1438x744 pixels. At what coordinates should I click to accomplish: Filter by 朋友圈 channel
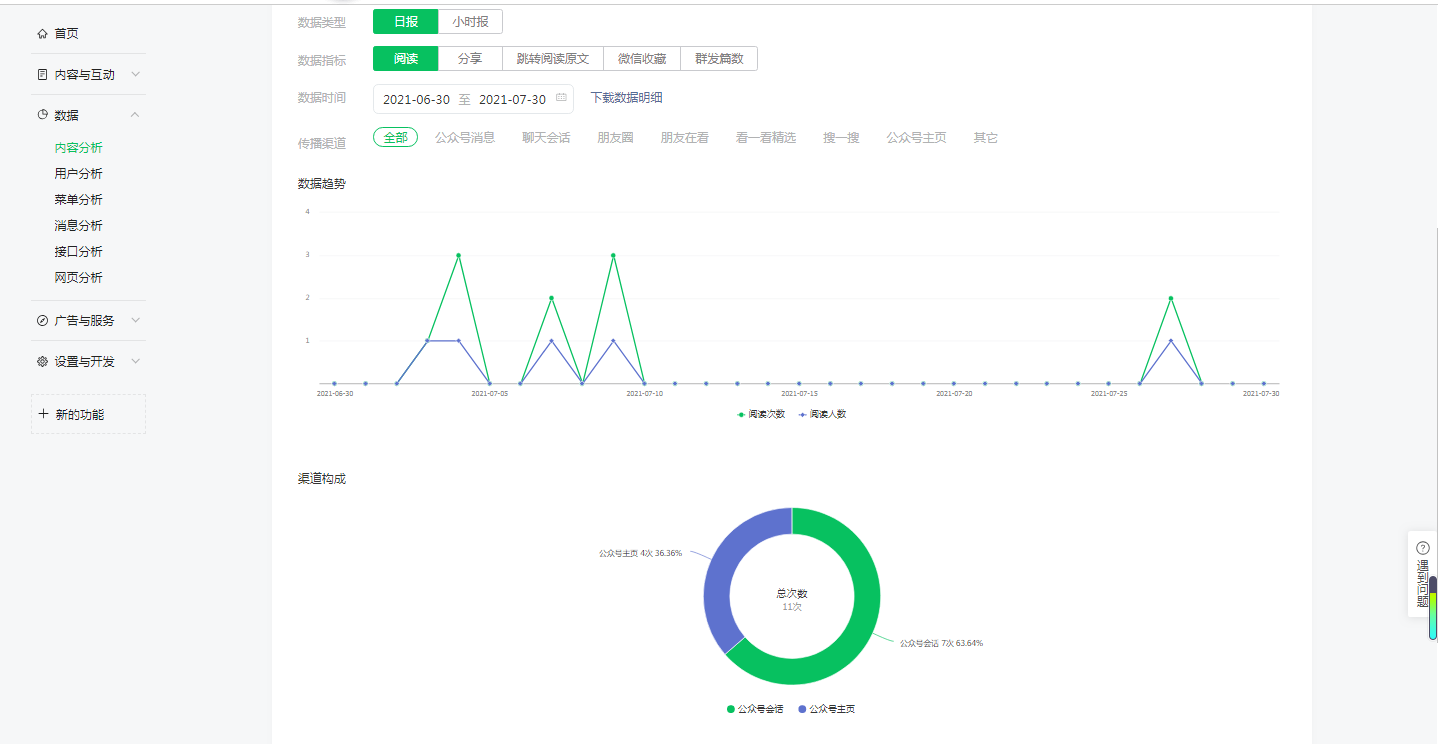tap(615, 138)
